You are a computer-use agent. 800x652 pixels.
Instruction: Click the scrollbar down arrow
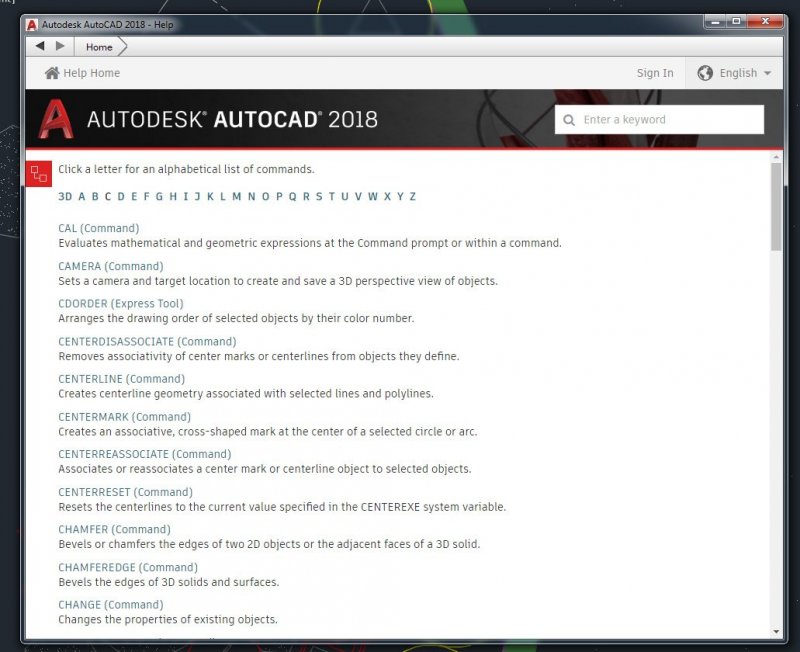pos(776,632)
